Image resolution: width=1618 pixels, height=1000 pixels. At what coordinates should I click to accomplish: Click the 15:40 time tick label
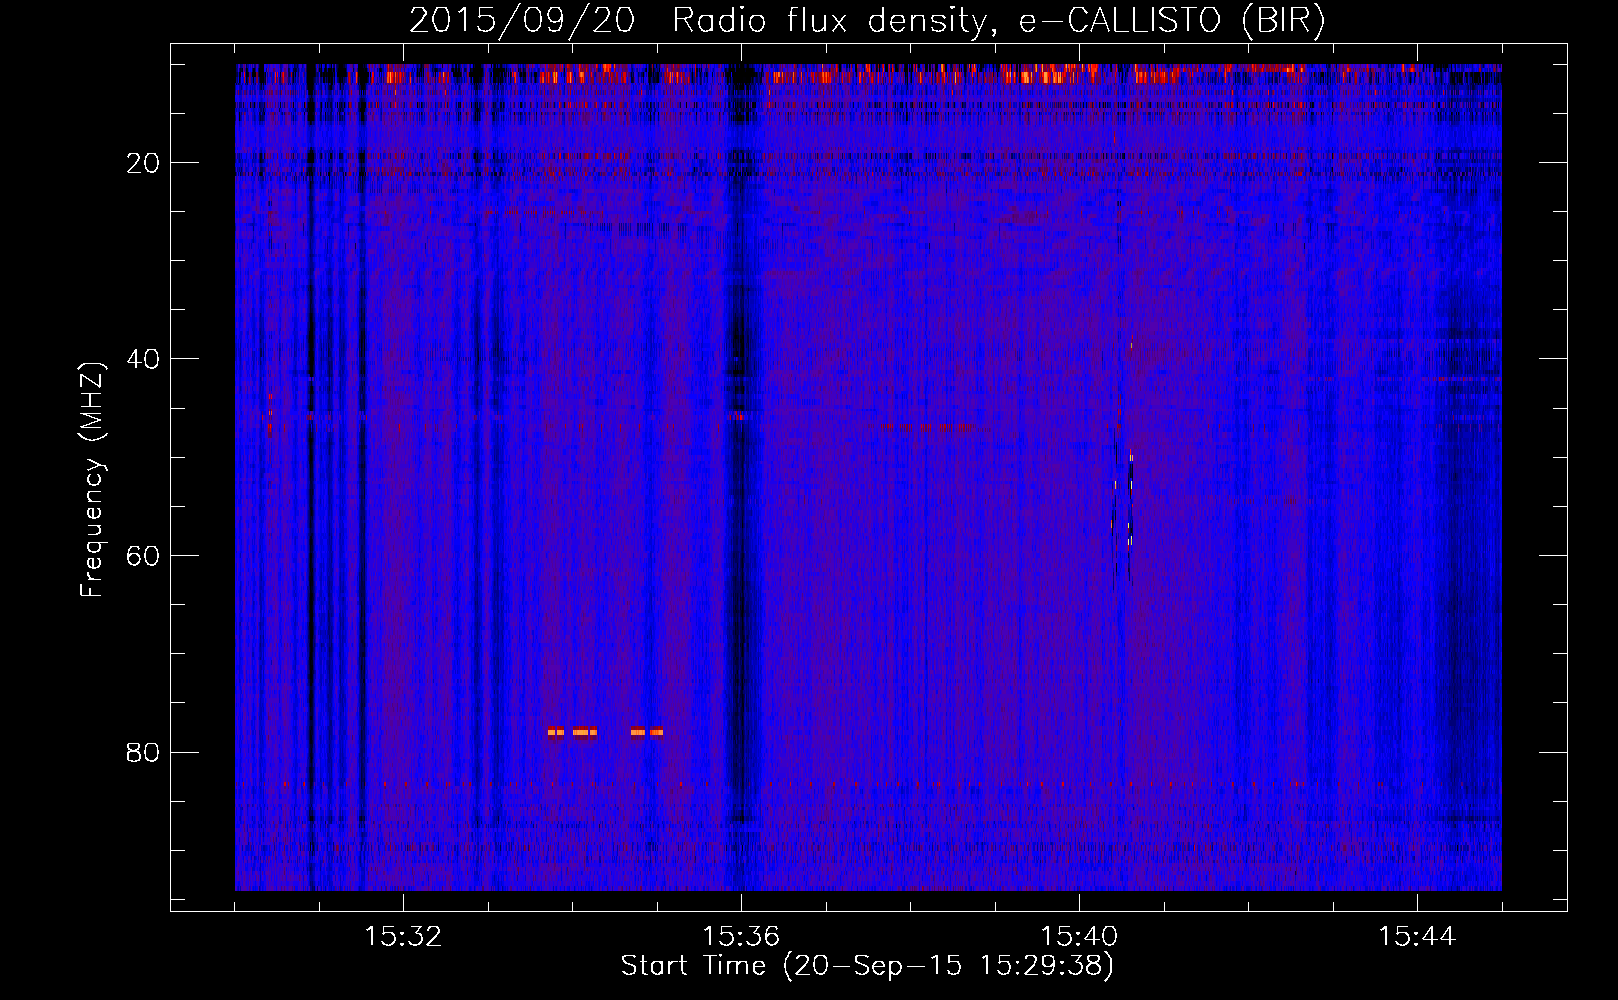[1079, 936]
